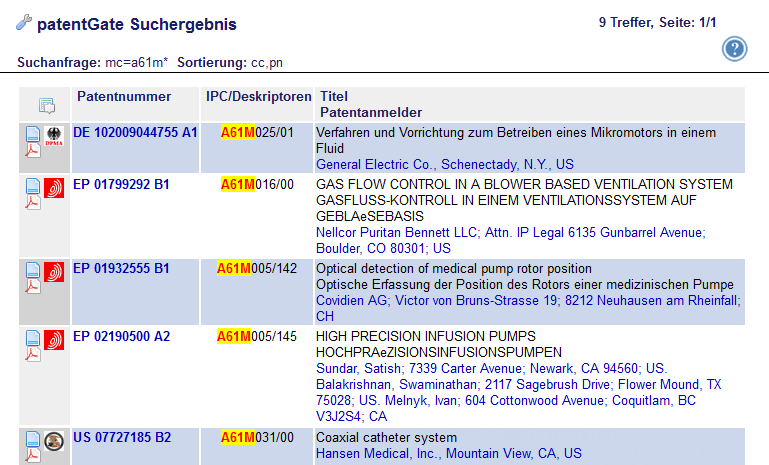Click document view icon for EP 02190500 A2
Viewport: 769px width, 465px height.
click(x=33, y=338)
